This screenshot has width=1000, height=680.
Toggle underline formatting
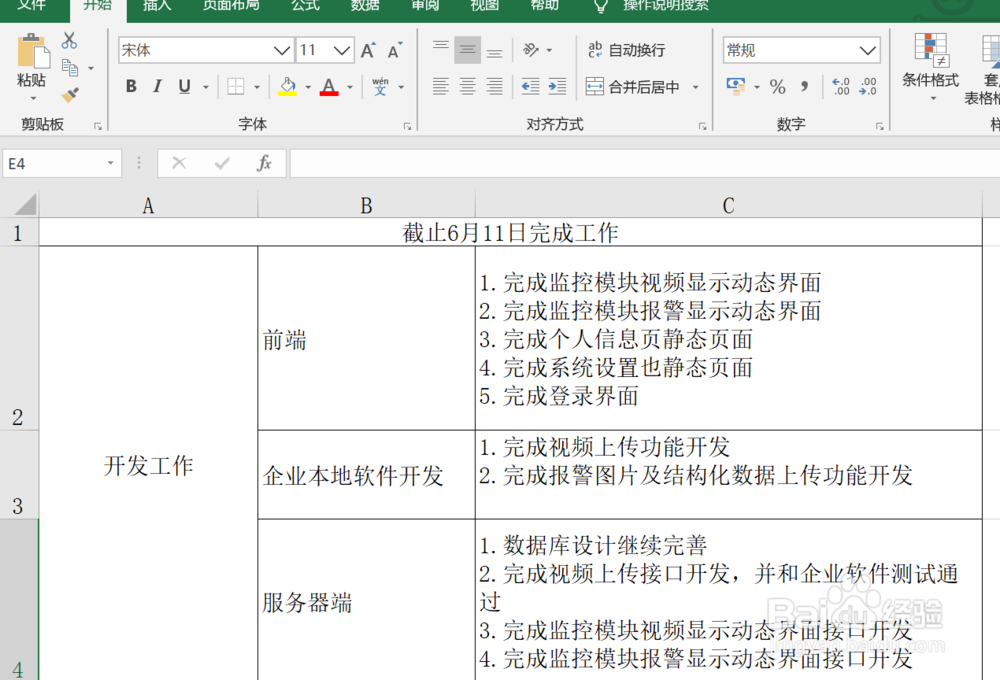(x=183, y=87)
